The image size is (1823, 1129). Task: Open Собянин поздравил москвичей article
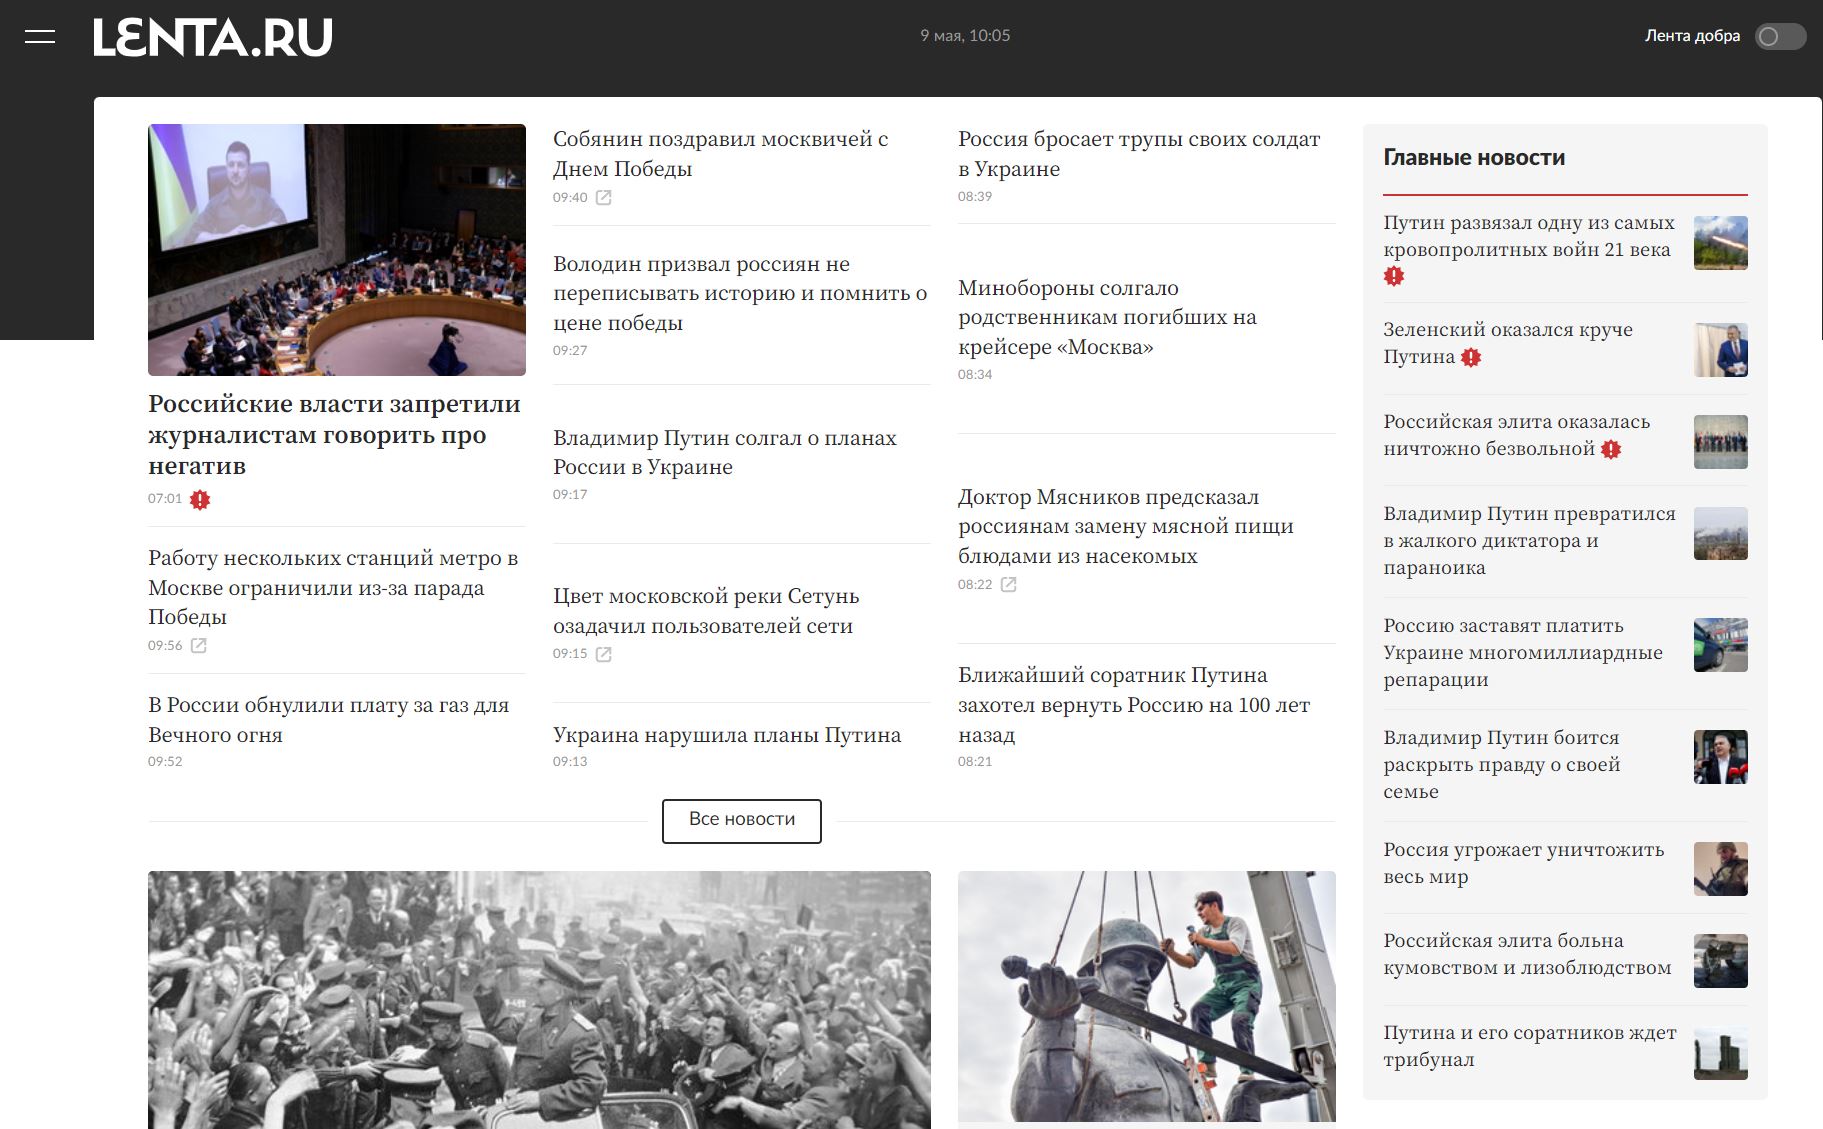[x=720, y=154]
